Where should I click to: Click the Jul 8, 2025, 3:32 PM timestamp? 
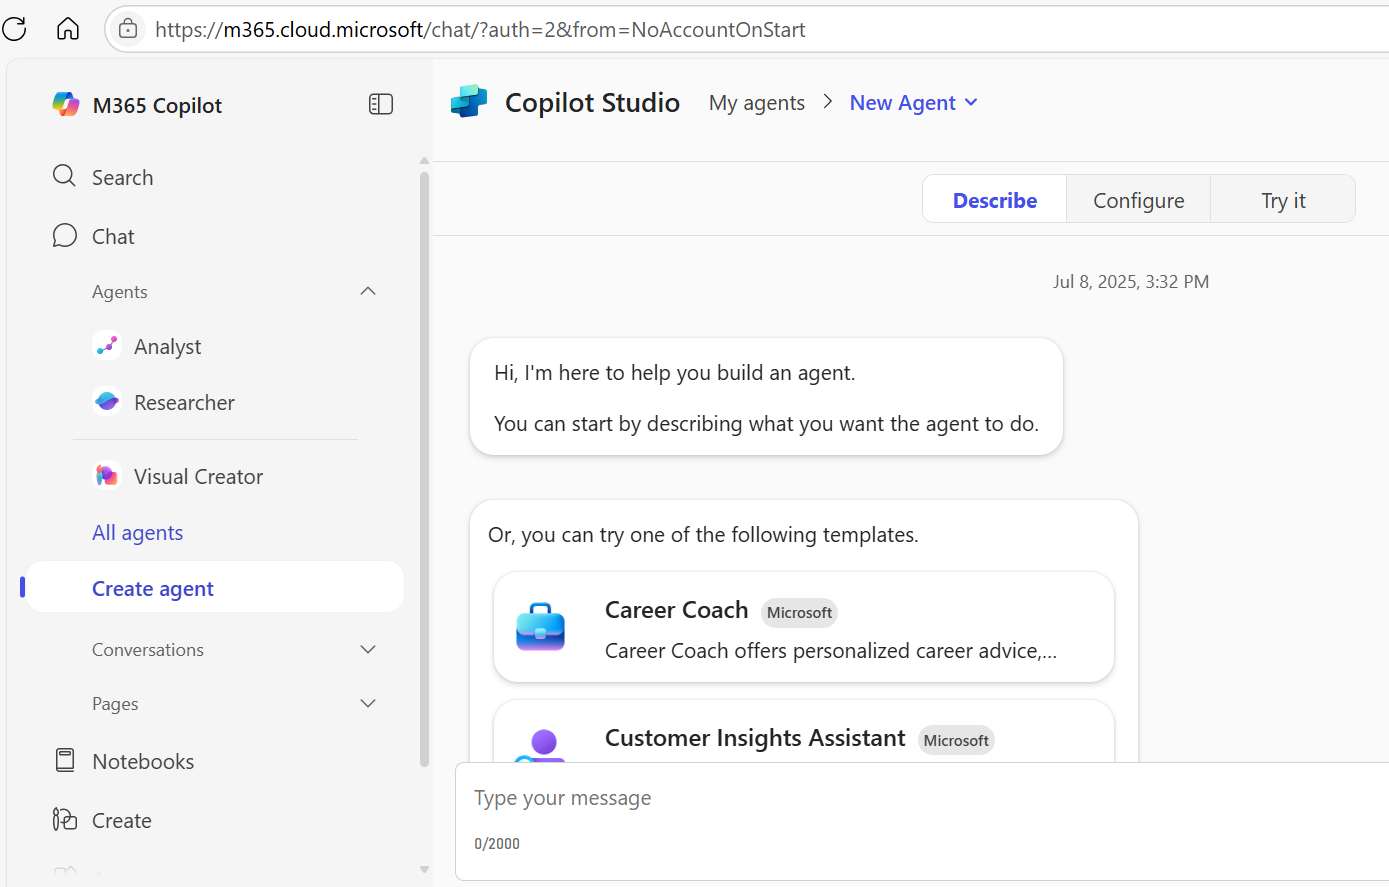point(1131,282)
